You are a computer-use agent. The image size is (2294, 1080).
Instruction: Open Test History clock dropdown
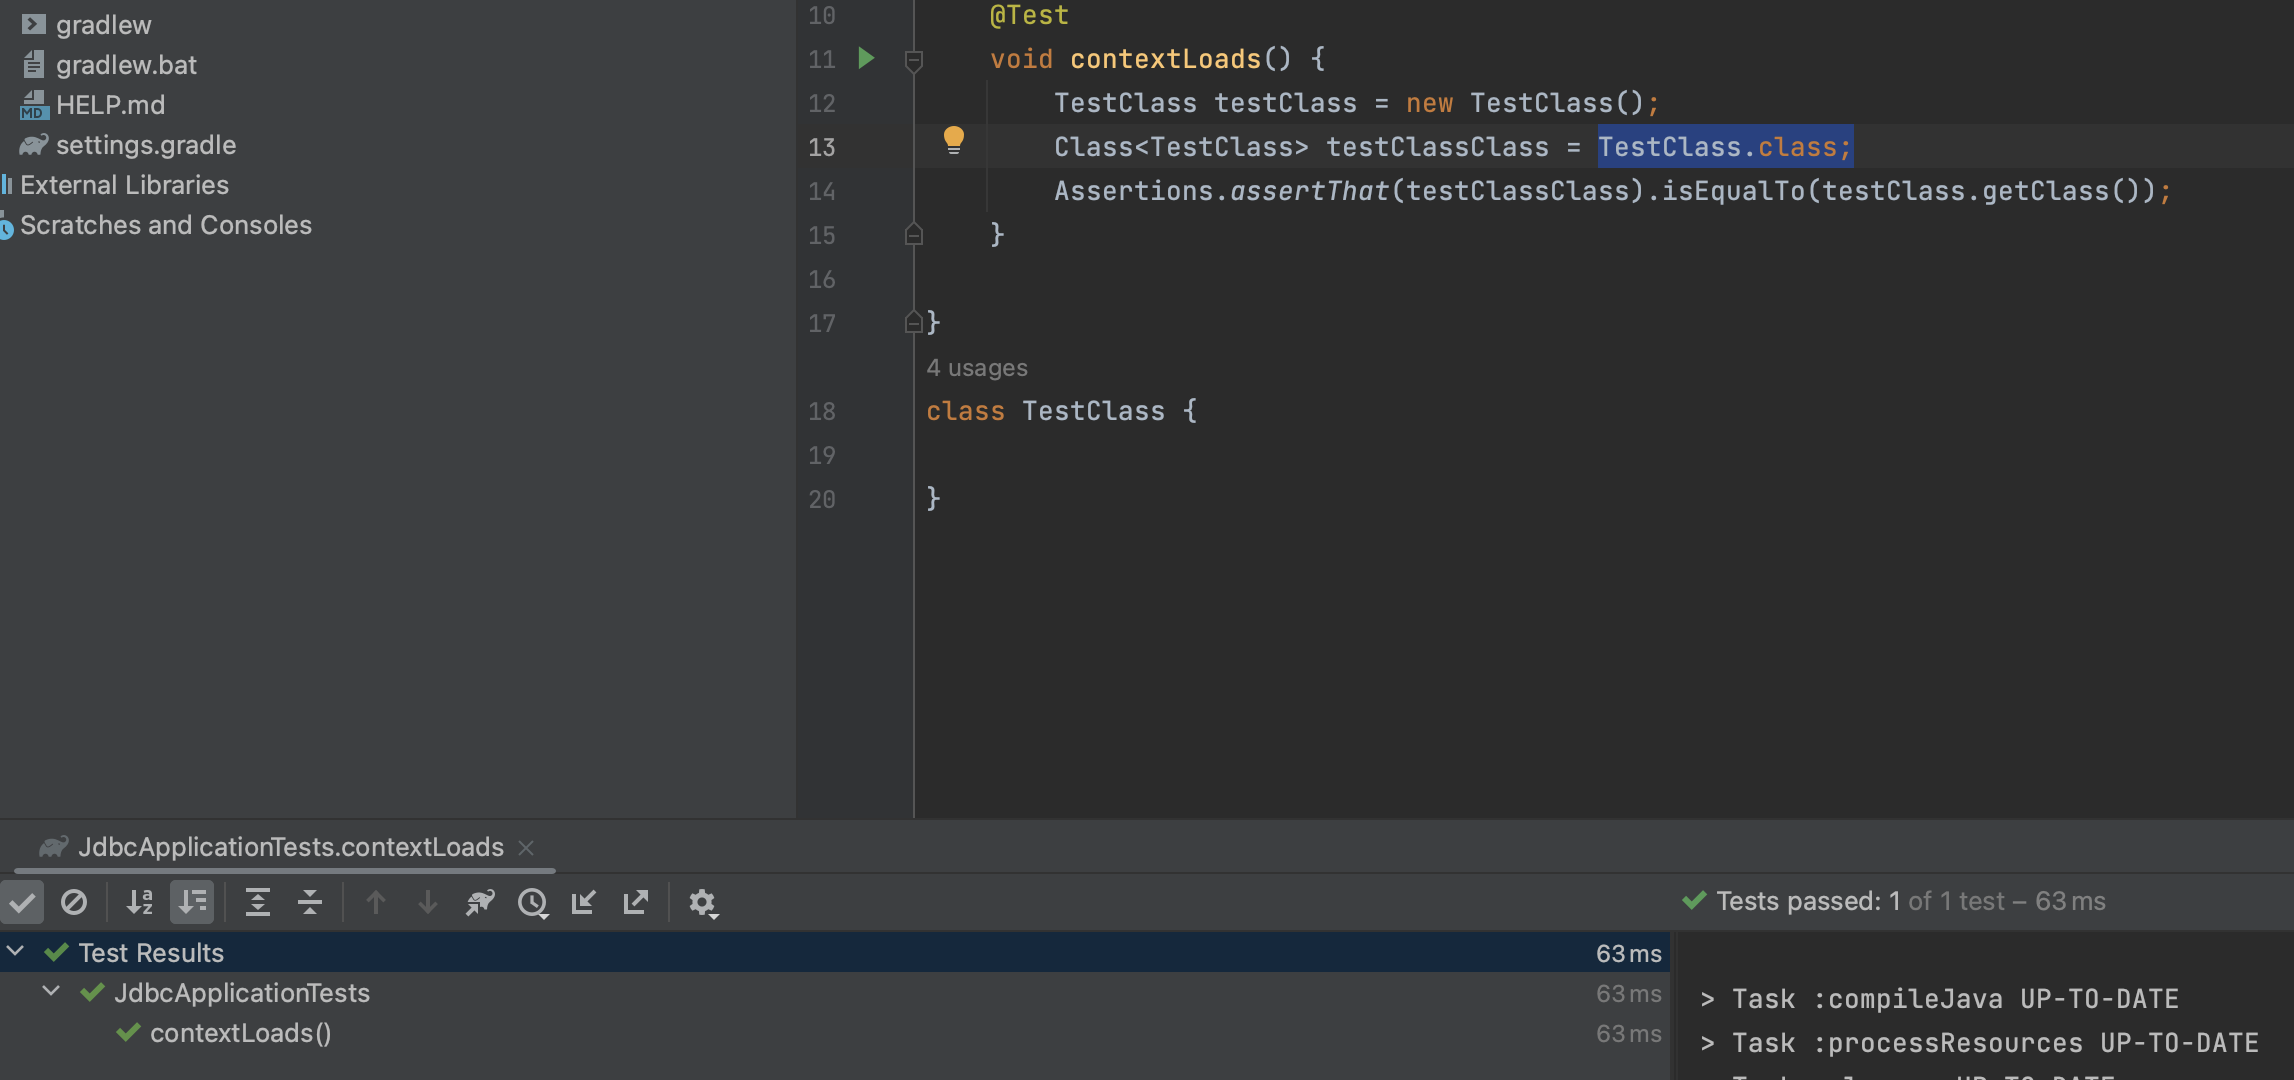(533, 903)
